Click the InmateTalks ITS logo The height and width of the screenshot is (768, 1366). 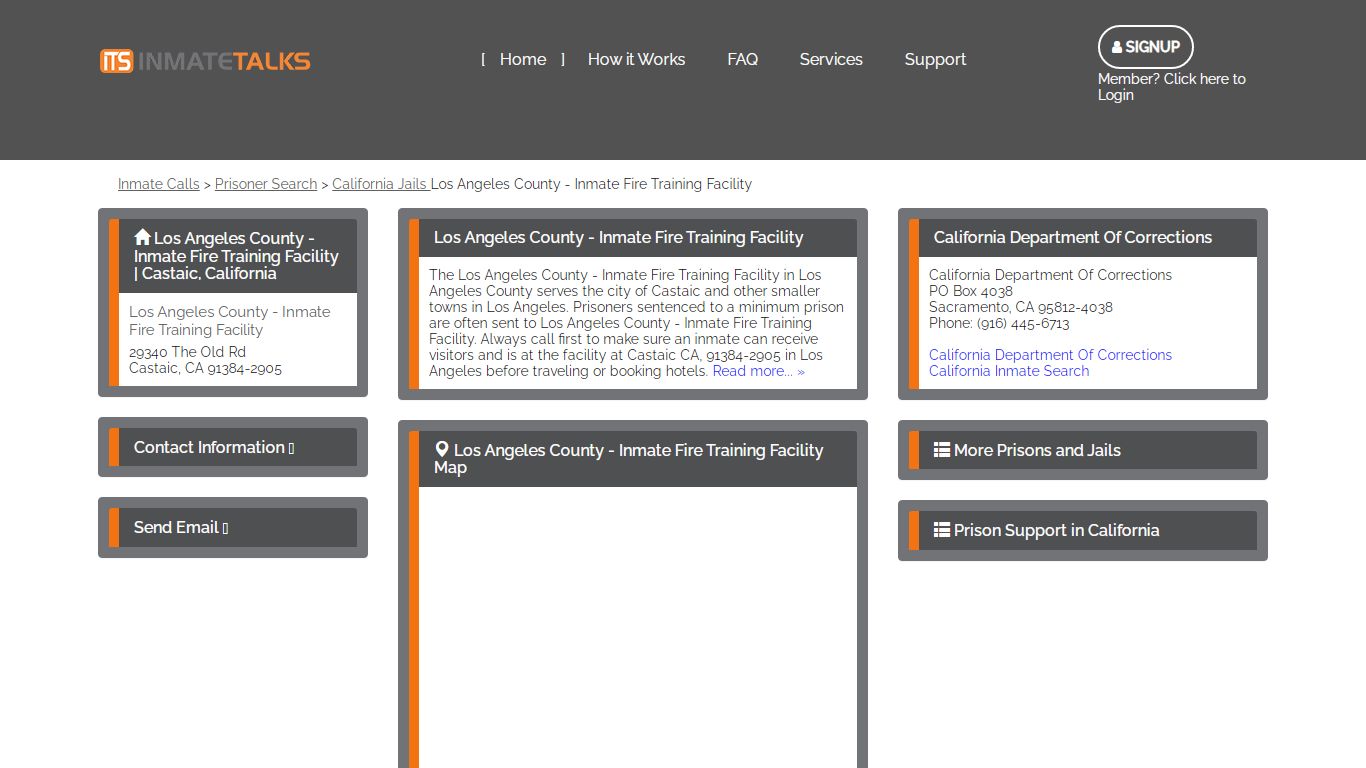tap(205, 61)
